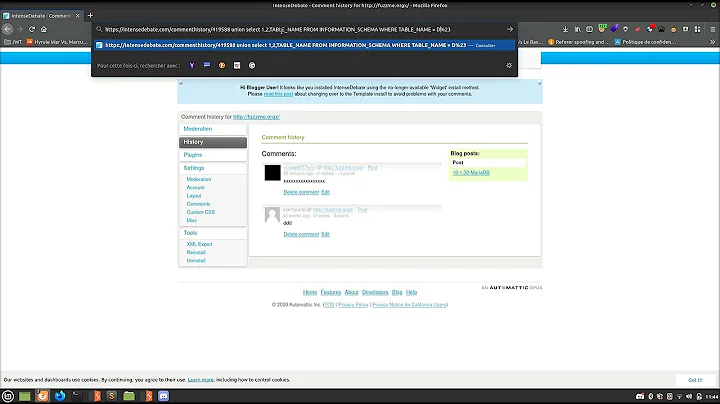Image resolution: width=720 pixels, height=404 pixels.
Task: Search with Yahoo one-off engine
Action: point(192,65)
